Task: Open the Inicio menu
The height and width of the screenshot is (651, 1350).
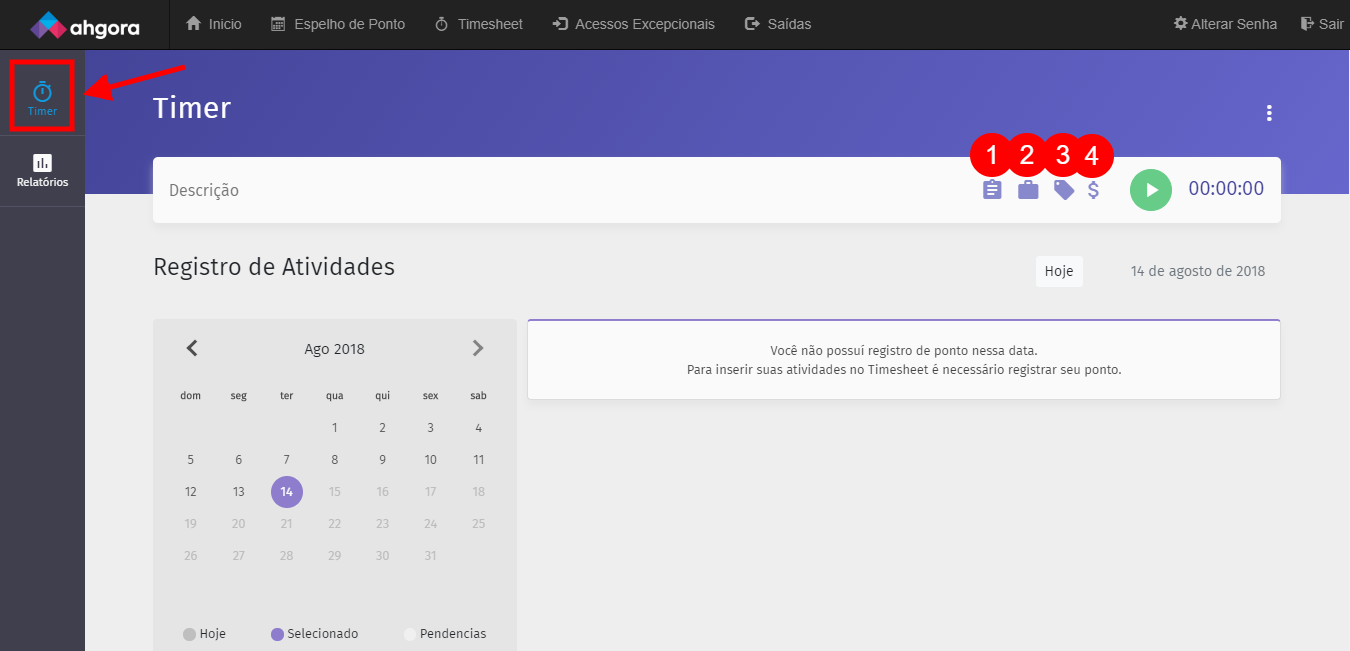Action: 214,24
